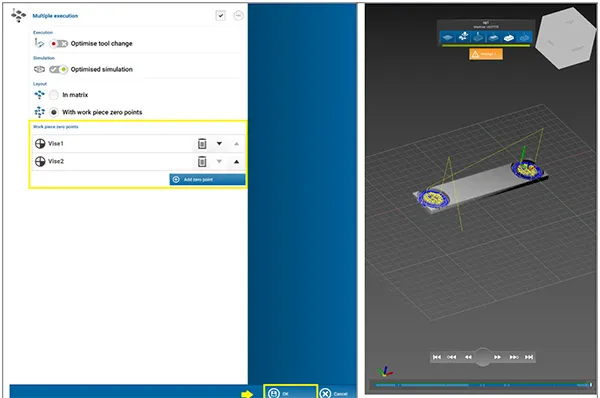Toggle the Optimise tool change switch
The image size is (600, 398).
click(x=59, y=44)
